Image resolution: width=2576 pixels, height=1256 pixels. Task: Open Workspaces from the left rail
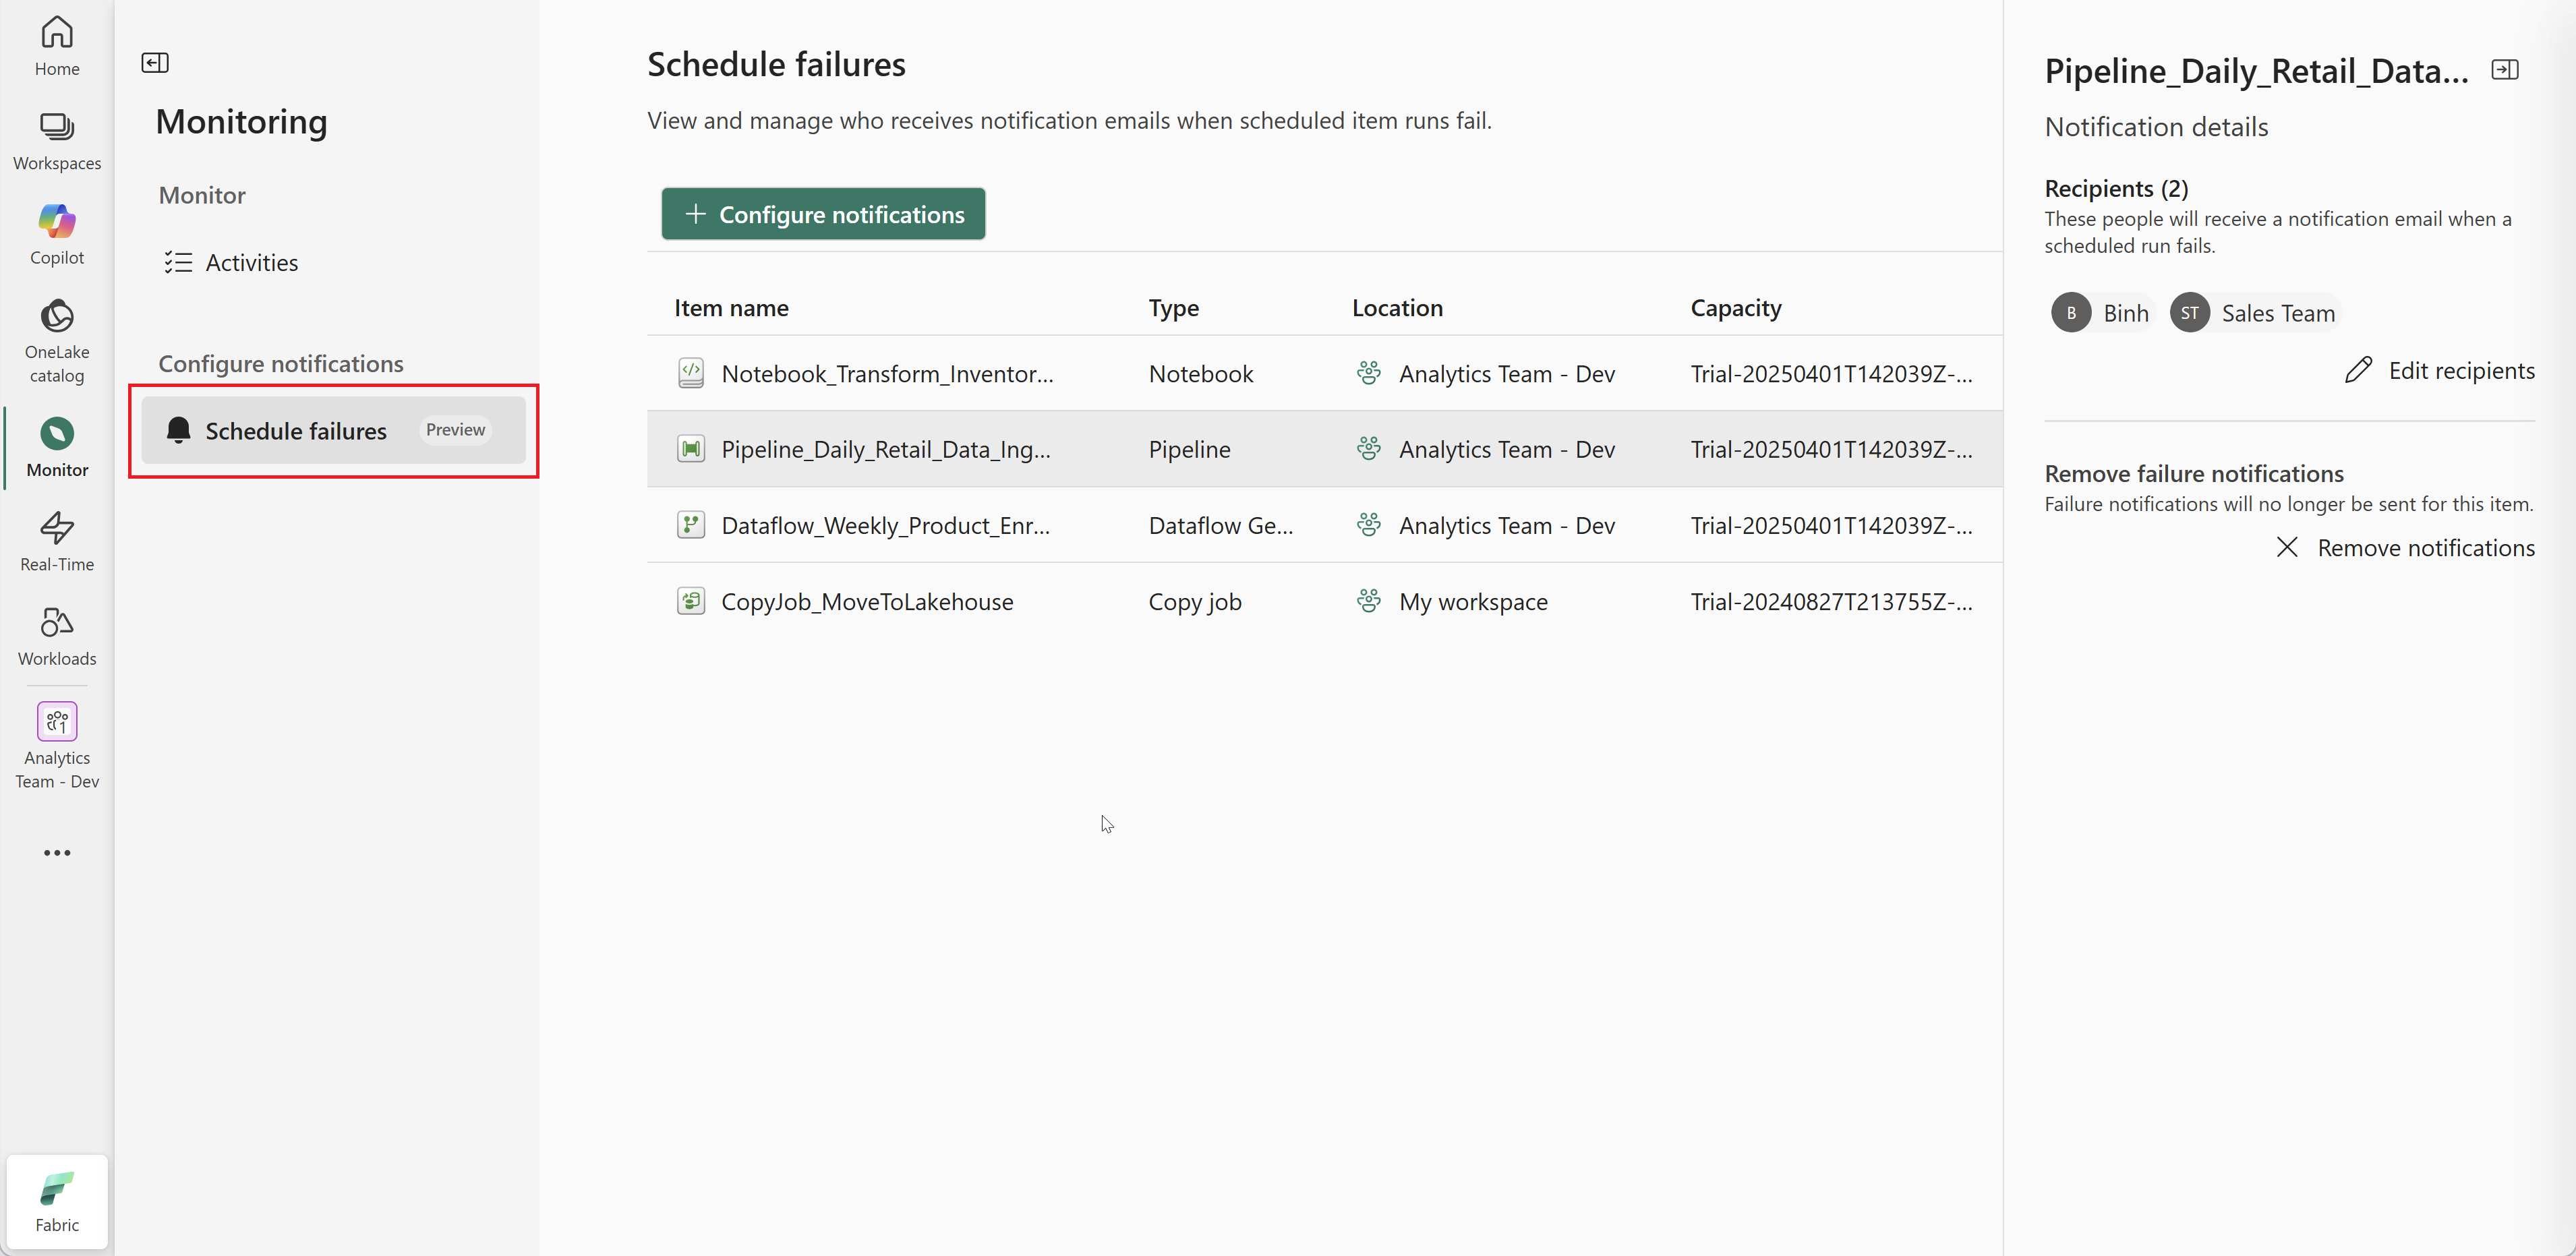click(57, 140)
